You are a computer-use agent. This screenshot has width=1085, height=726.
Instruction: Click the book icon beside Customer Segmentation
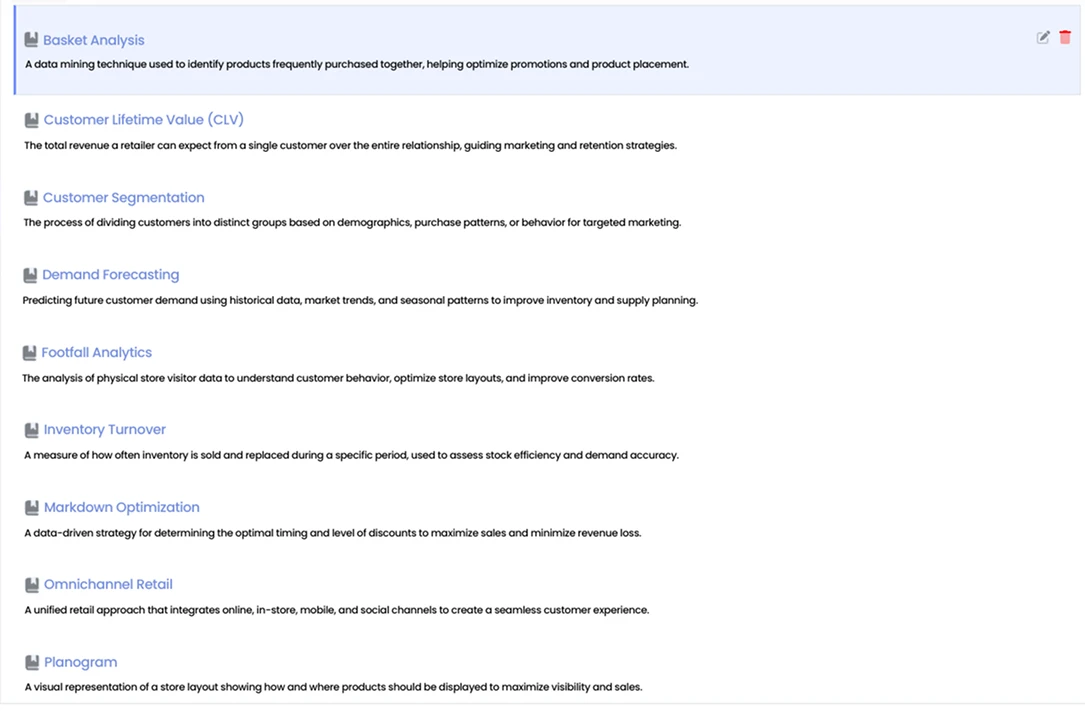(x=31, y=198)
